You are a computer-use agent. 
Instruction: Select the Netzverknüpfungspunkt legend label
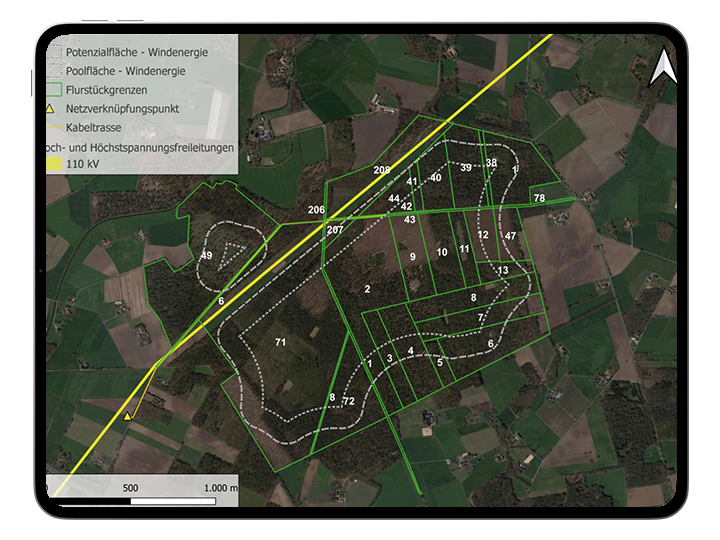[122, 108]
